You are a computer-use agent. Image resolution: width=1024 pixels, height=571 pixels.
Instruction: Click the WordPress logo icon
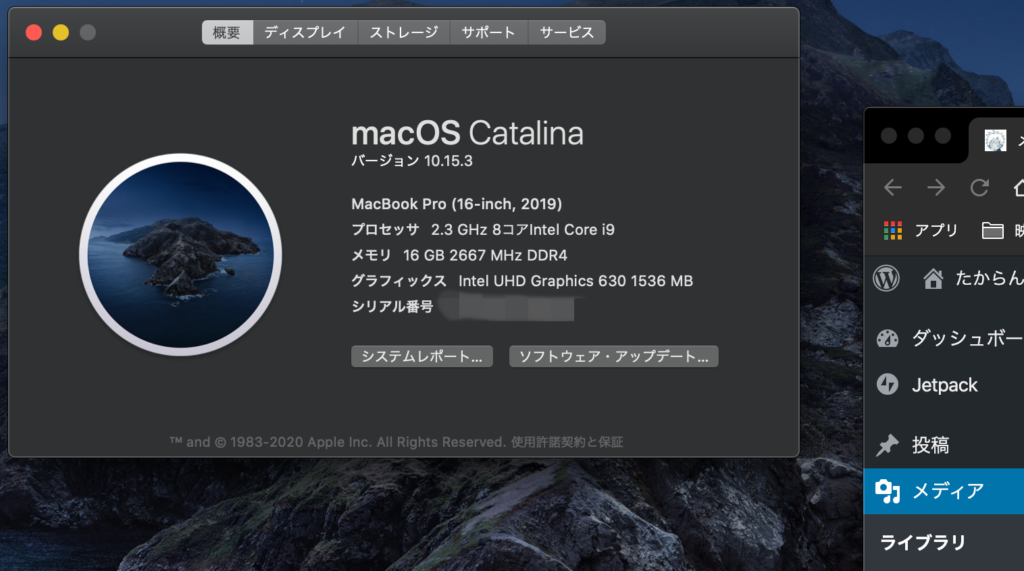coord(886,278)
